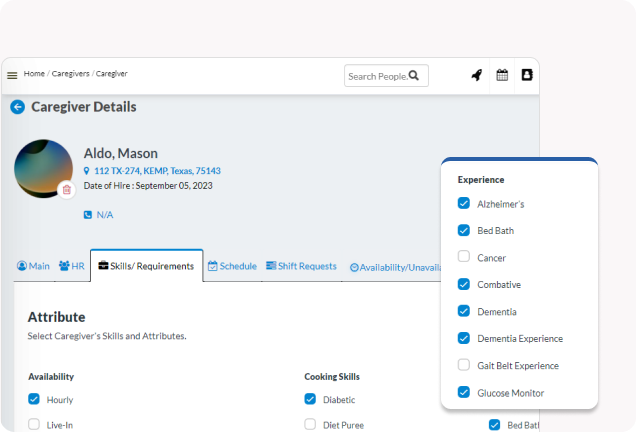Viewport: 636px width, 432px height.
Task: Click the rocket icon in header
Action: tap(476, 75)
